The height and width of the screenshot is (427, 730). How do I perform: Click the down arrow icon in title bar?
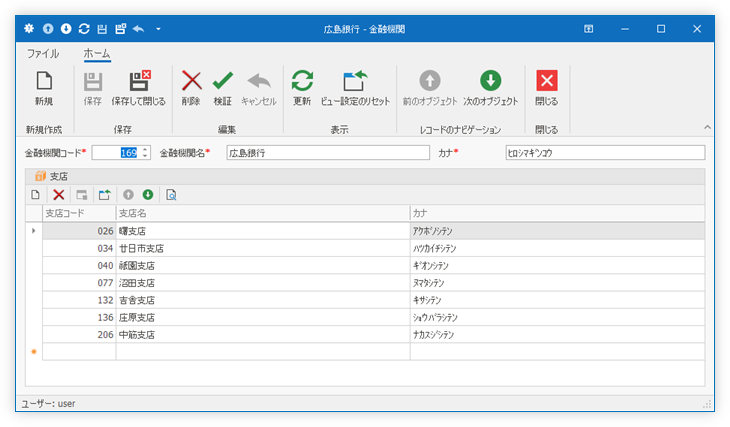tap(66, 29)
